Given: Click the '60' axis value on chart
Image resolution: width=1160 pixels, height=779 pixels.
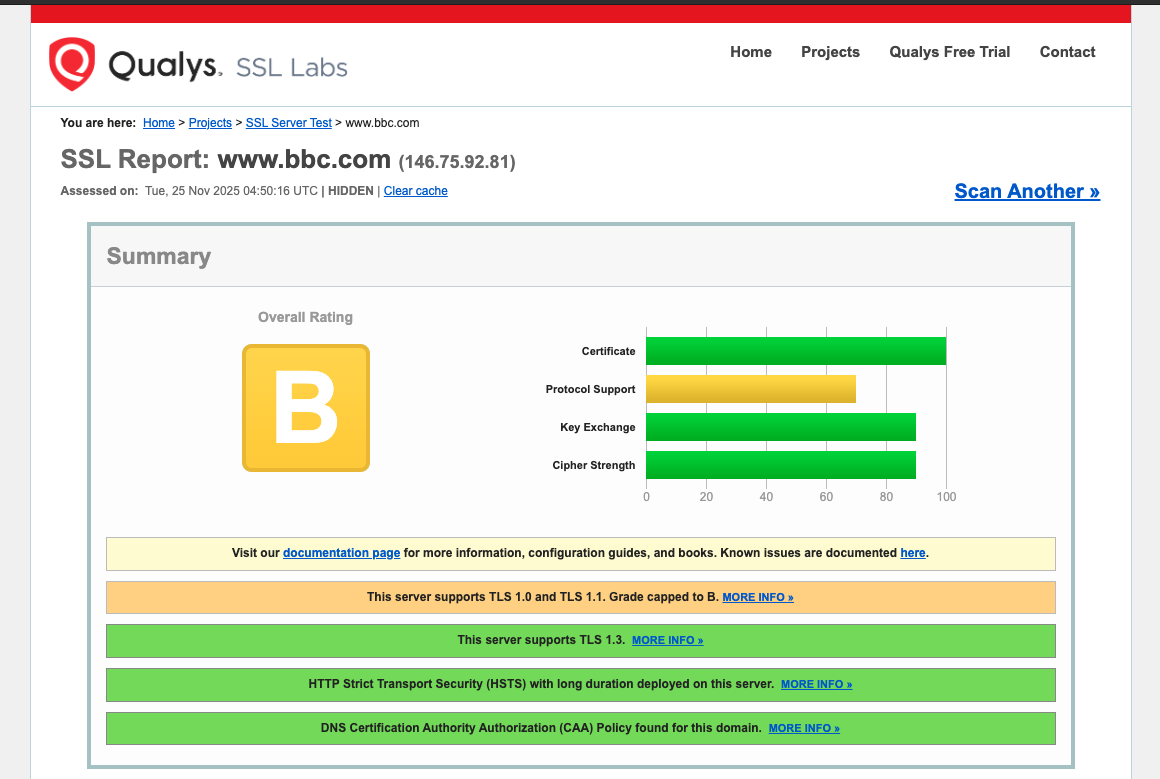Looking at the screenshot, I should click(x=826, y=497).
